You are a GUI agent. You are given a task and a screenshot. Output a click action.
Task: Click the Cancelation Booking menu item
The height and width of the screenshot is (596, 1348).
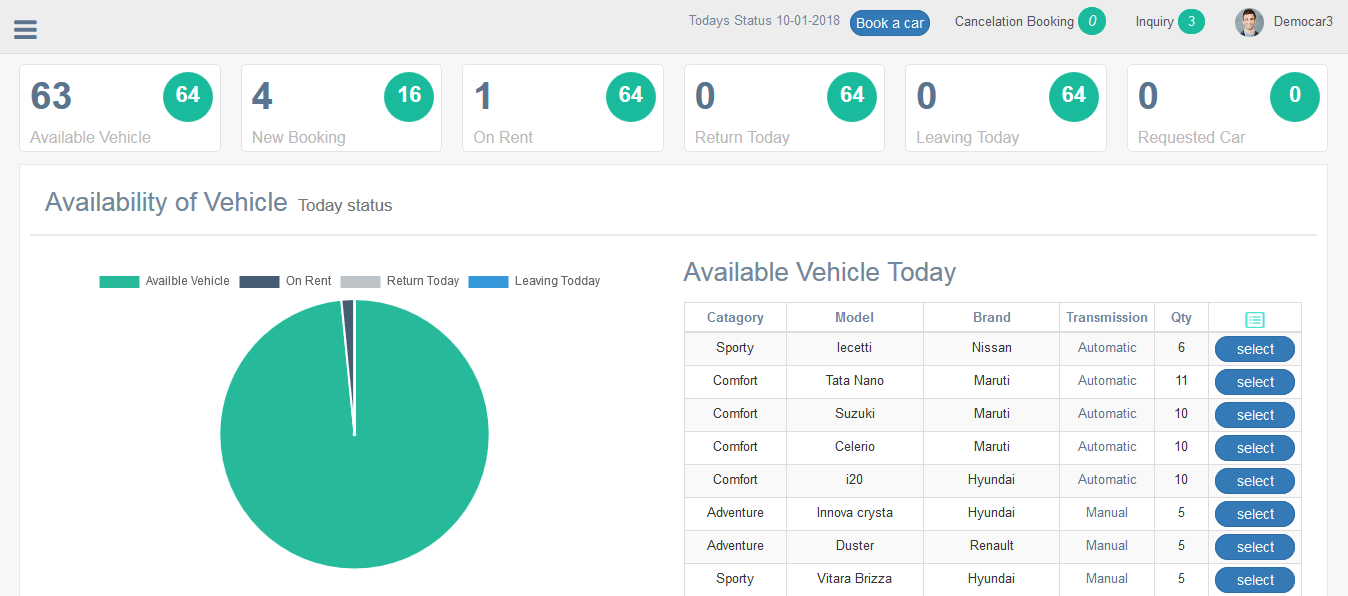[1013, 21]
